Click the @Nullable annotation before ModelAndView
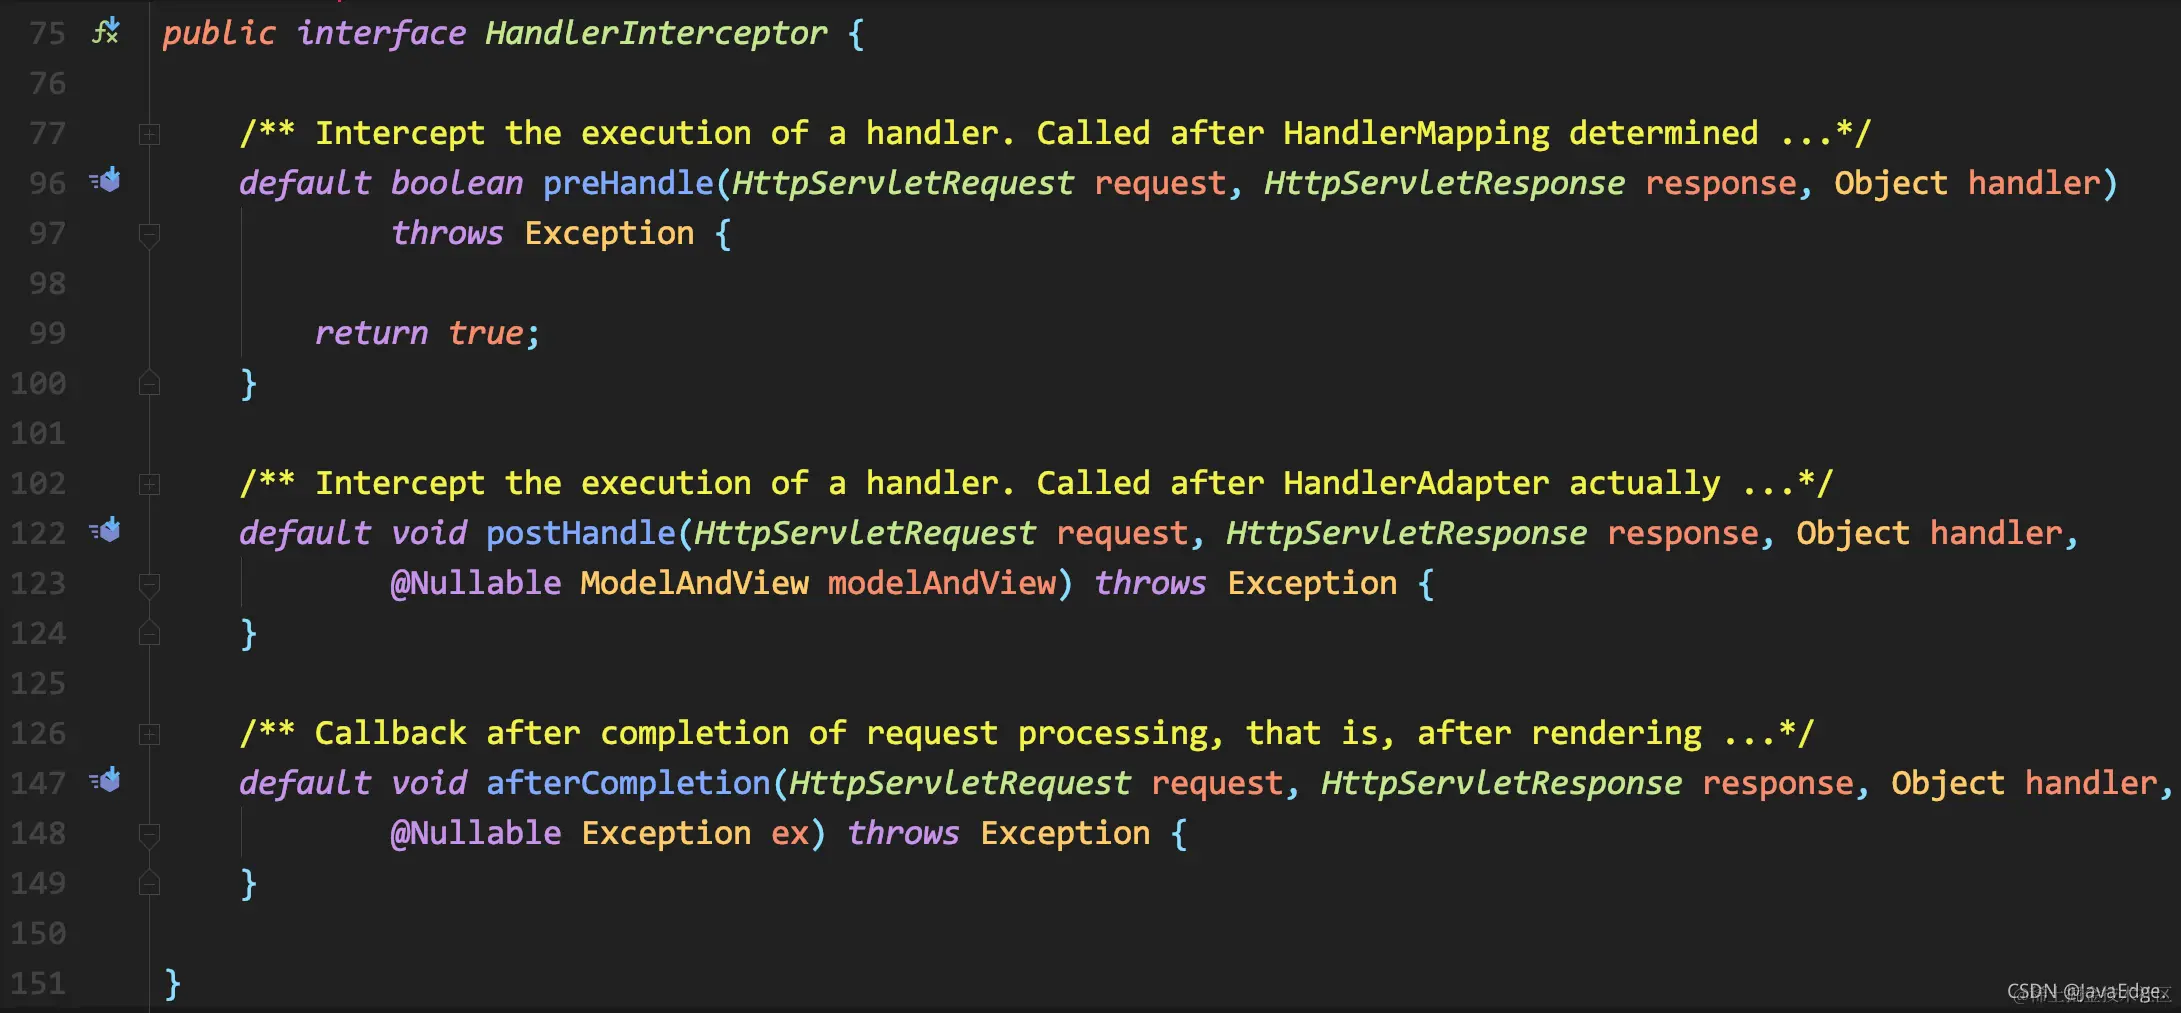The image size is (2181, 1013). click(476, 583)
